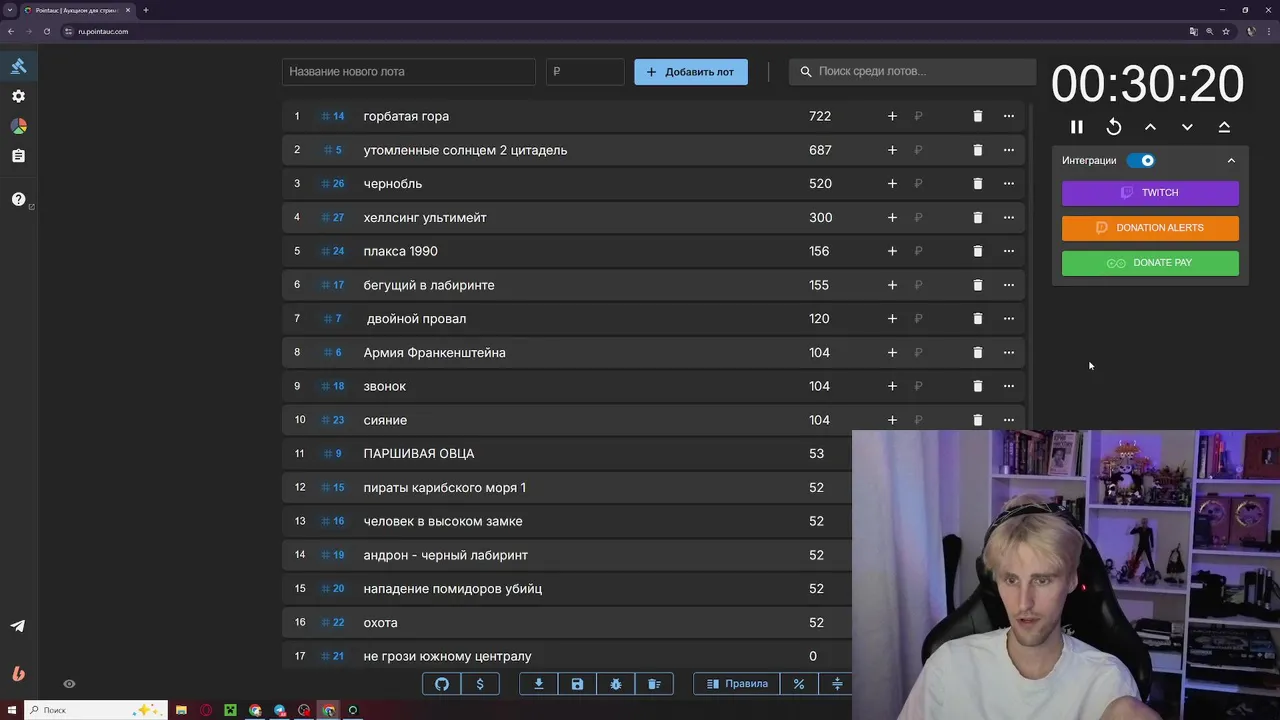Click the clear all lots trash icon
Screen dimensions: 1280x720
tap(654, 684)
